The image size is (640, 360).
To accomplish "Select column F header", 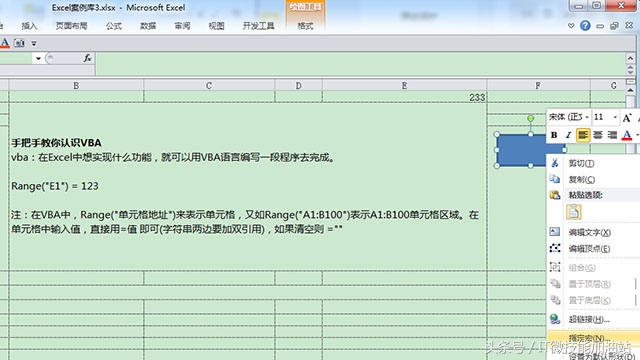I will point(538,85).
